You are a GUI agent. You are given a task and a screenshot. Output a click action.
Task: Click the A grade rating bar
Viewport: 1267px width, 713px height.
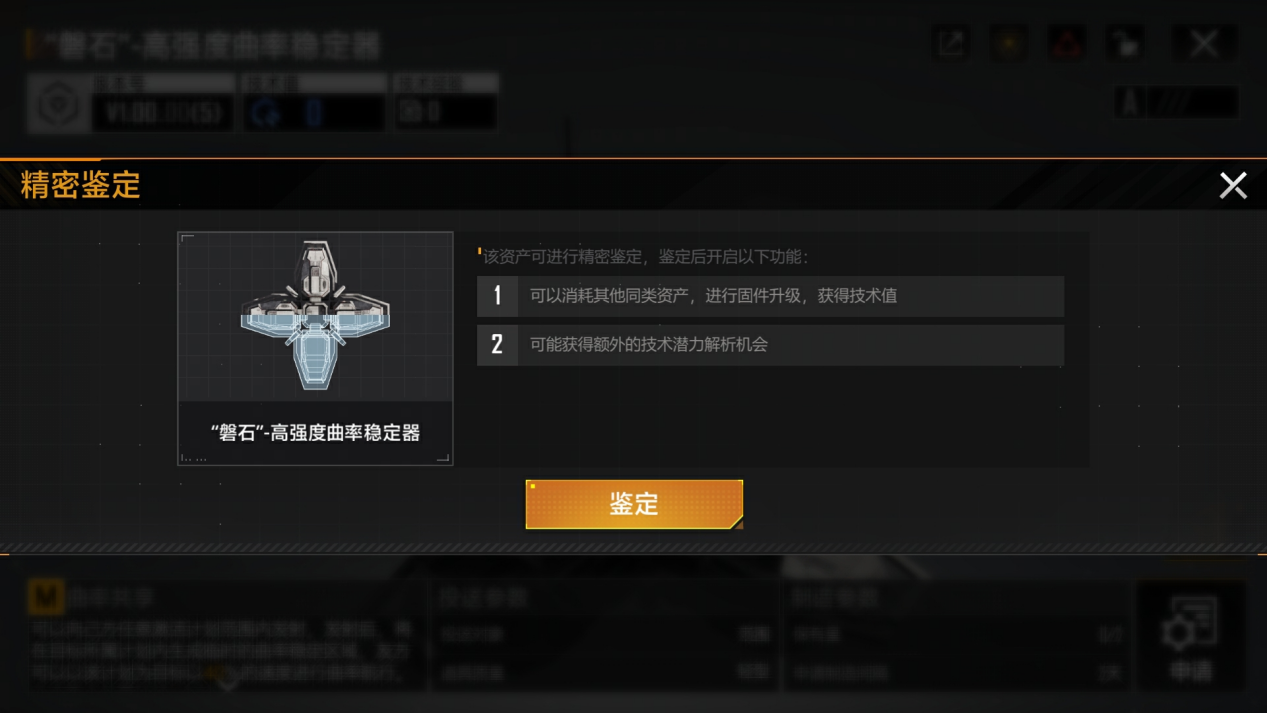[x=1176, y=102]
